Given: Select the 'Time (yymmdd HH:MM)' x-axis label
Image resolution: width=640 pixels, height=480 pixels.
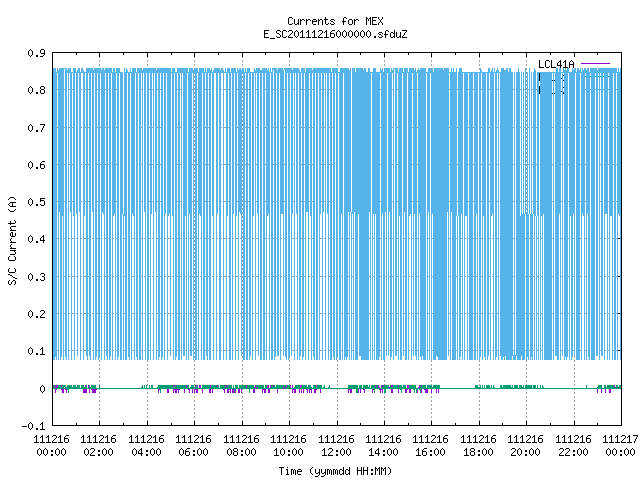Looking at the screenshot, I should coord(335,471).
